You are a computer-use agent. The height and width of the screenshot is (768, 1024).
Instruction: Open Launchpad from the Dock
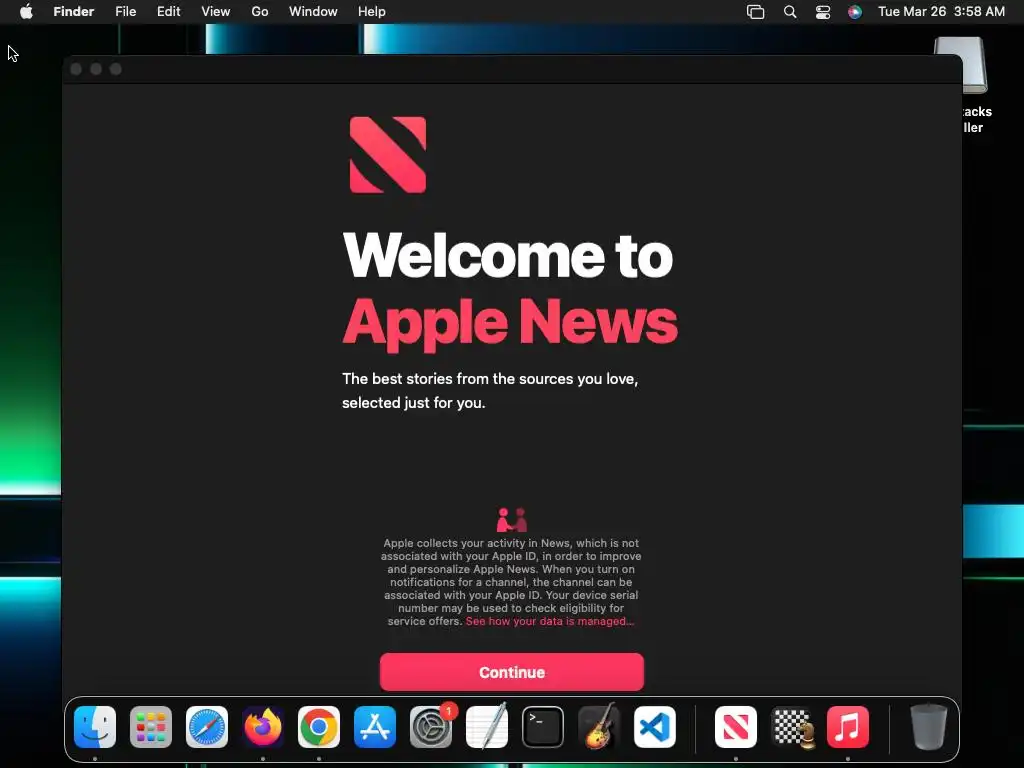point(151,727)
